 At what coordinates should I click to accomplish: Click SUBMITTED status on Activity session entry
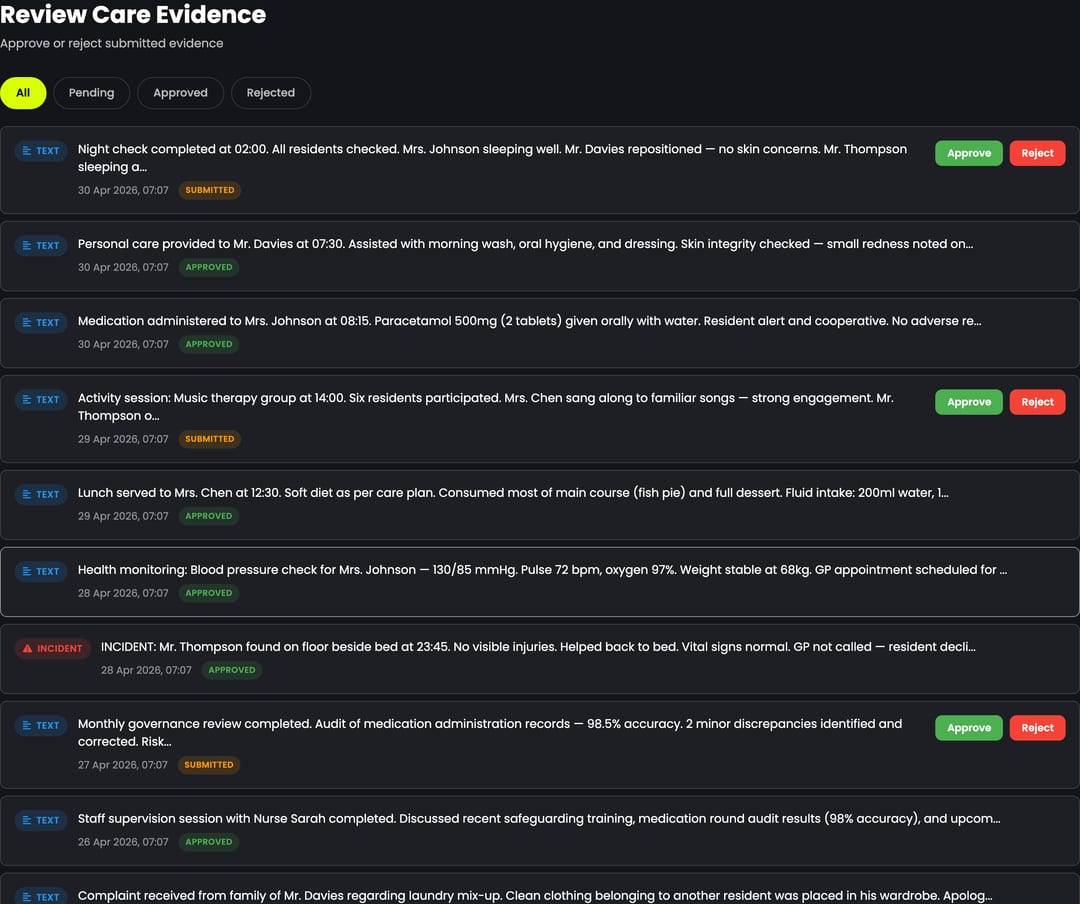coord(209,439)
